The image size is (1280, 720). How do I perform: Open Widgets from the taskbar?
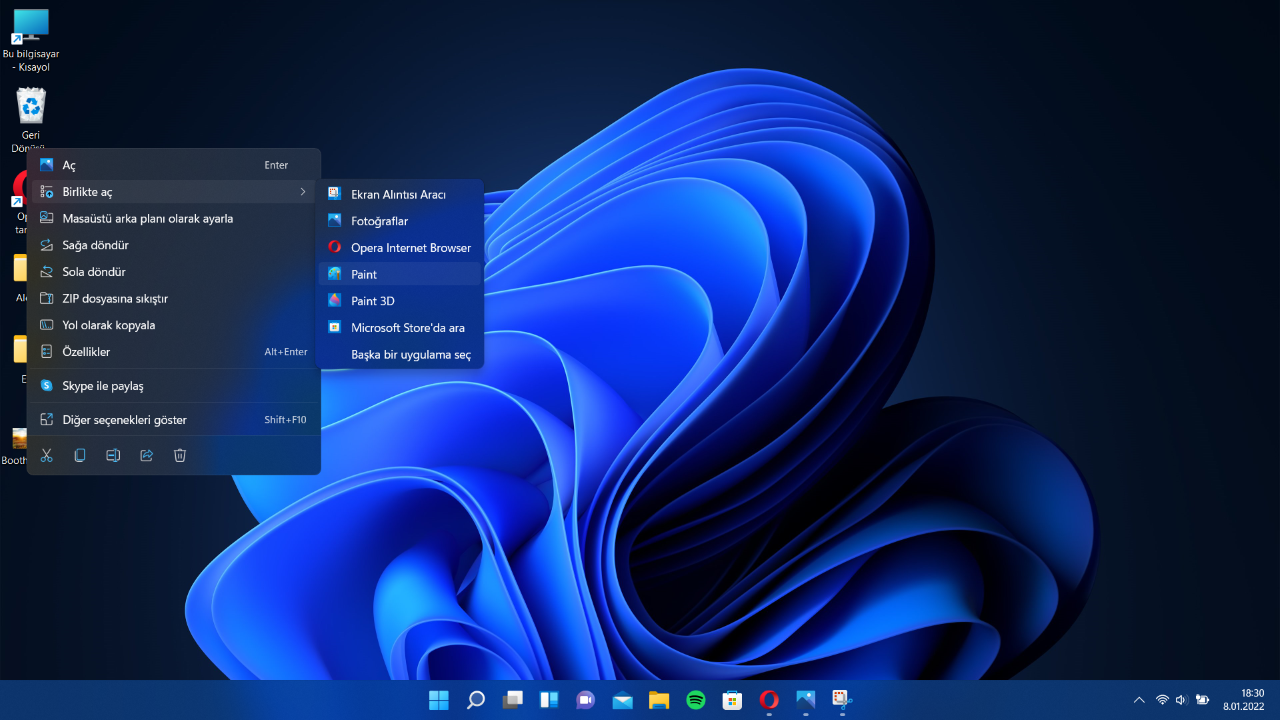pos(549,700)
